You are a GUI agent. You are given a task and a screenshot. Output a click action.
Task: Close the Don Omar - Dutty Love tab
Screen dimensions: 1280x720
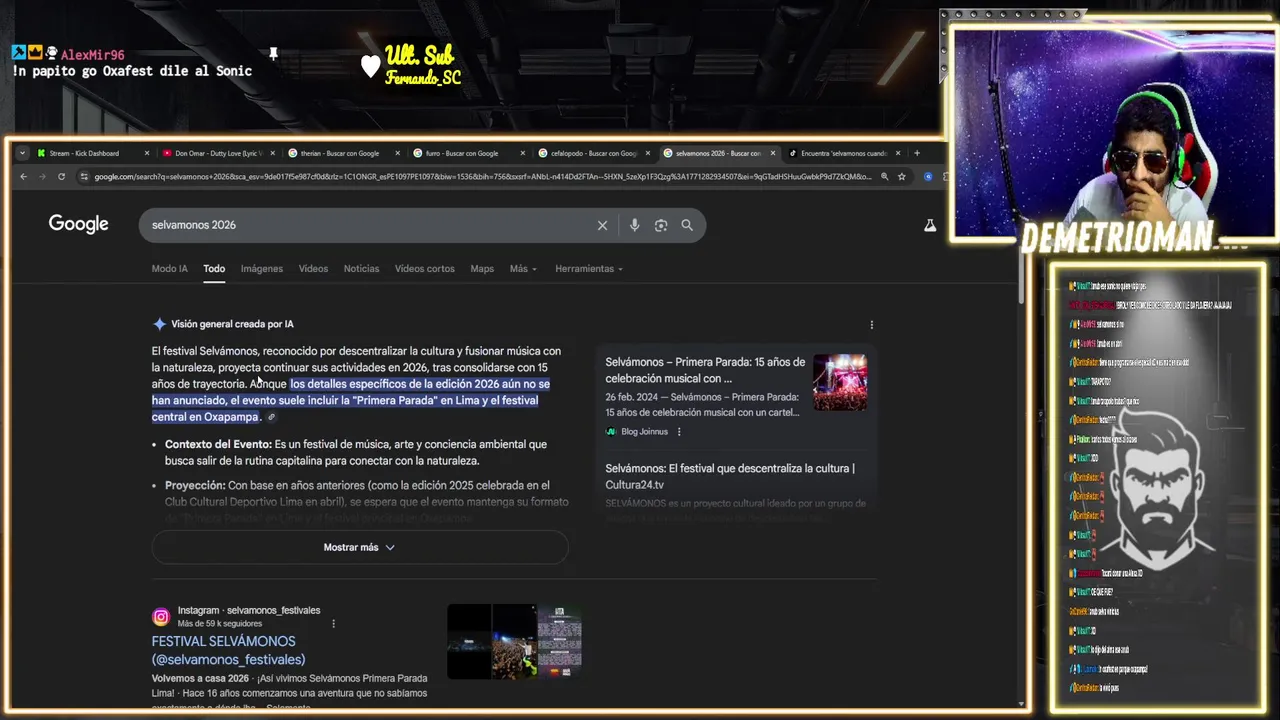[x=272, y=153]
